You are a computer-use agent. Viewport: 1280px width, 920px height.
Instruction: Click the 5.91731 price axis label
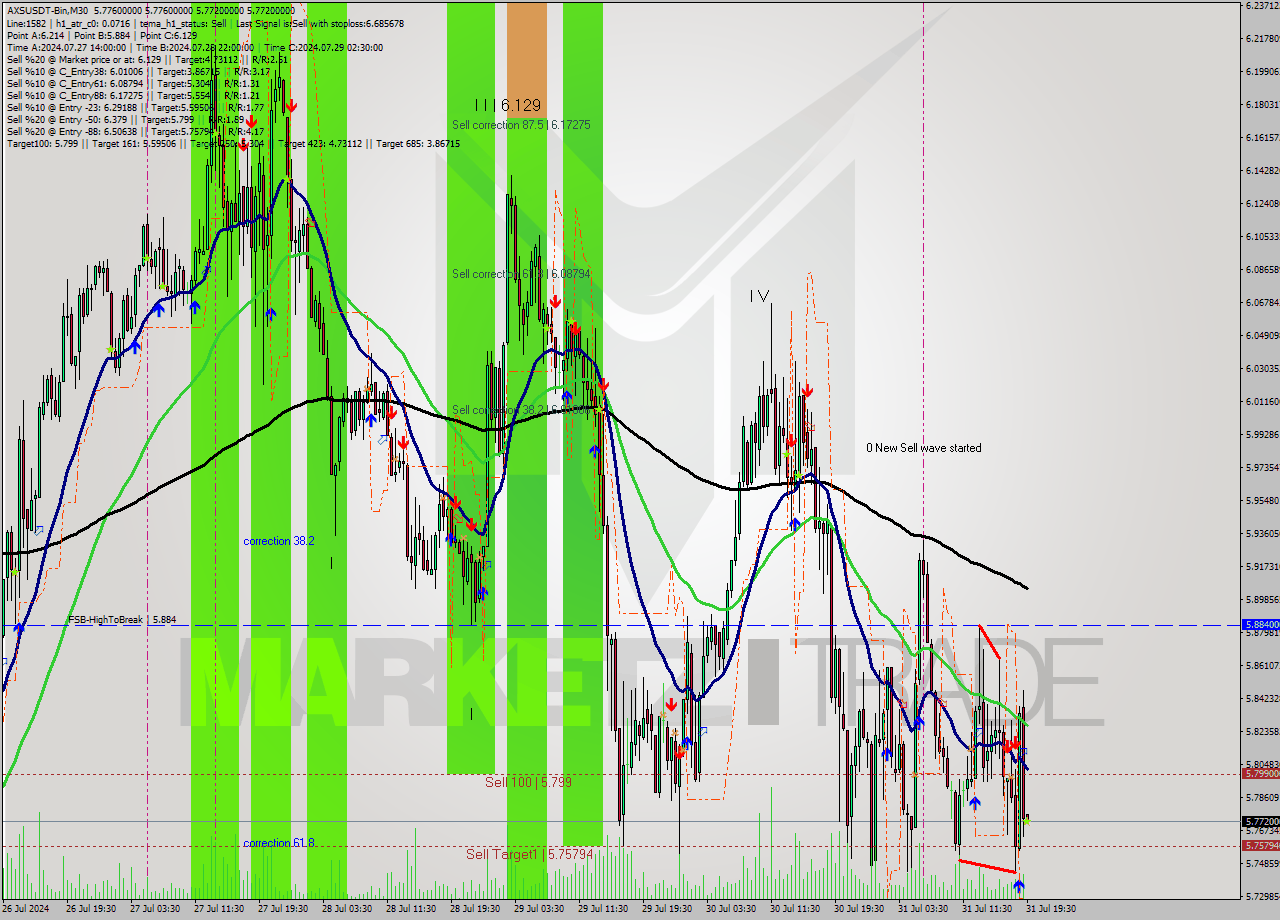coord(1262,566)
